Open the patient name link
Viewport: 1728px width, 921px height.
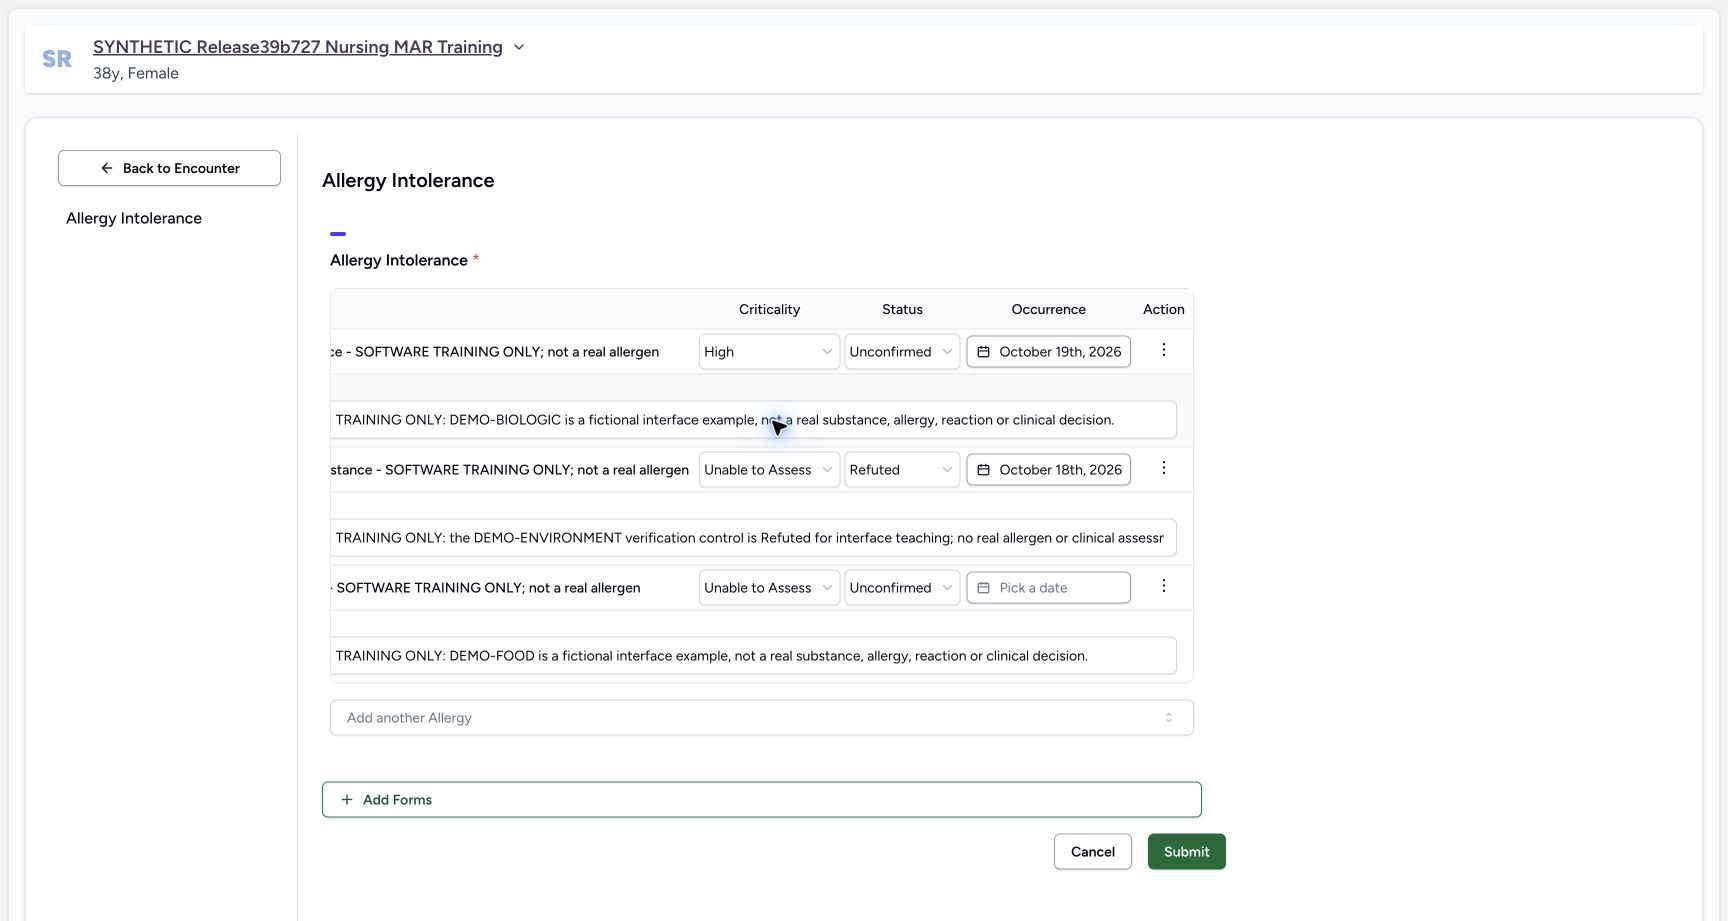coord(298,47)
